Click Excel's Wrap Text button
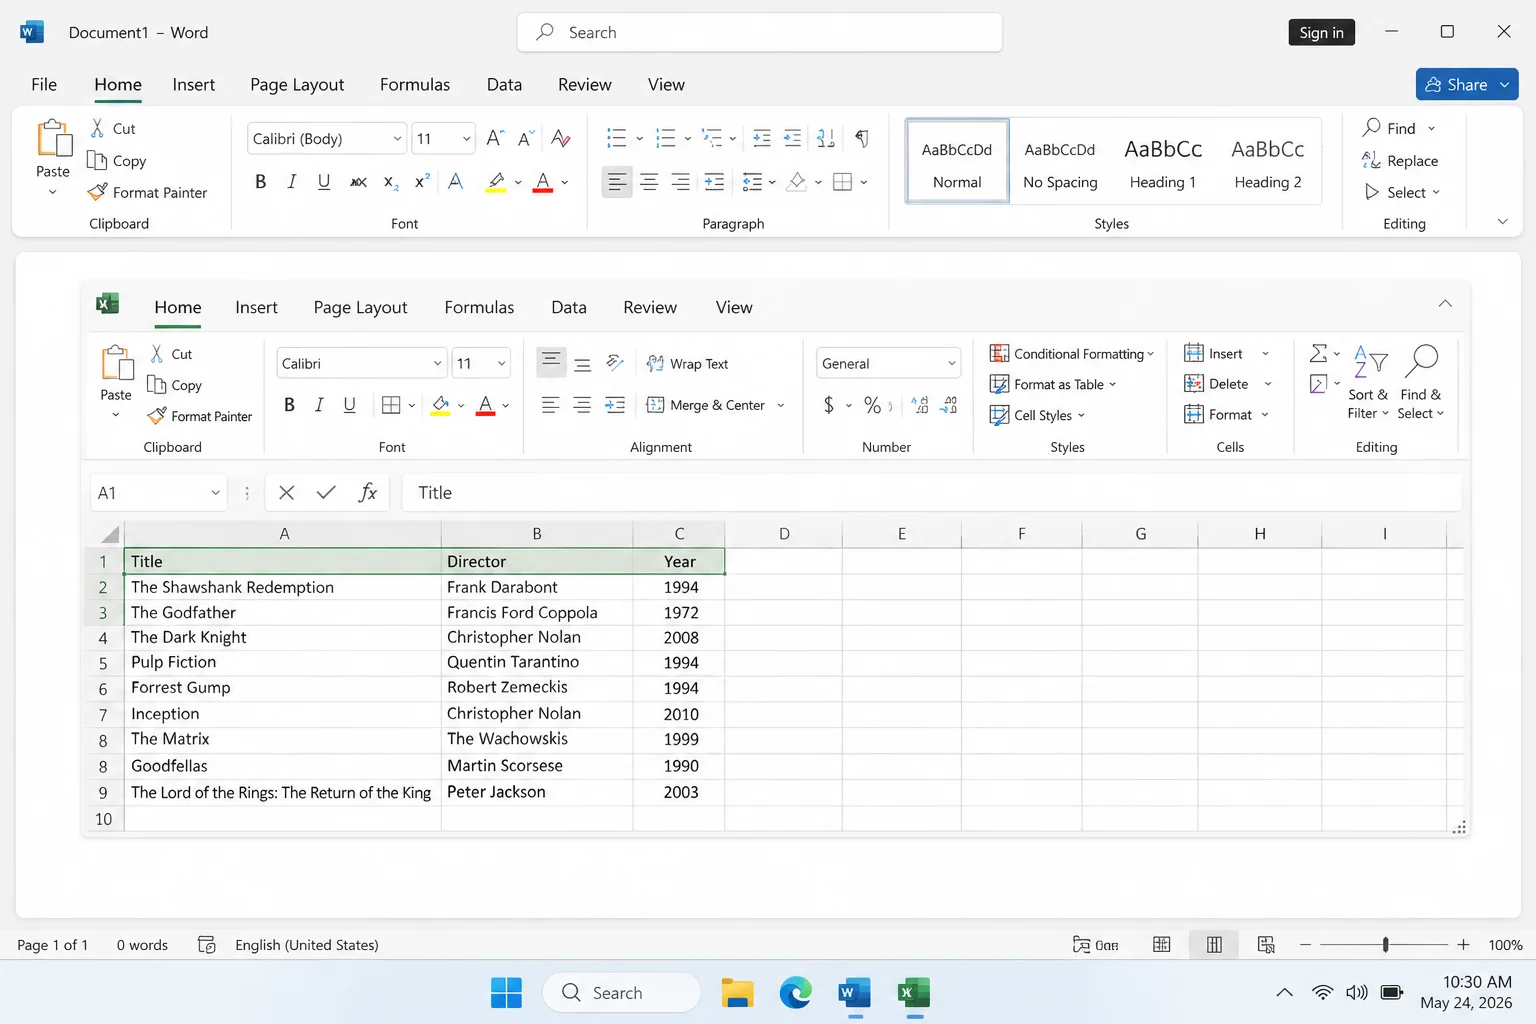 tap(687, 364)
